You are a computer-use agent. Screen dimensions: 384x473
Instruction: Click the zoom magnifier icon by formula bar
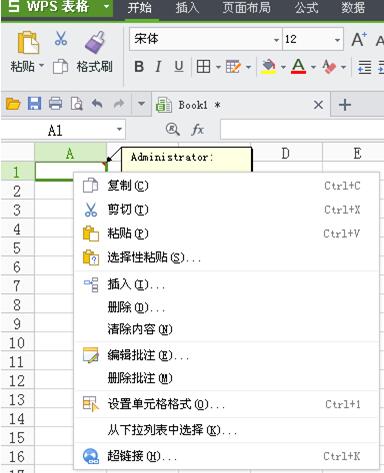click(173, 129)
